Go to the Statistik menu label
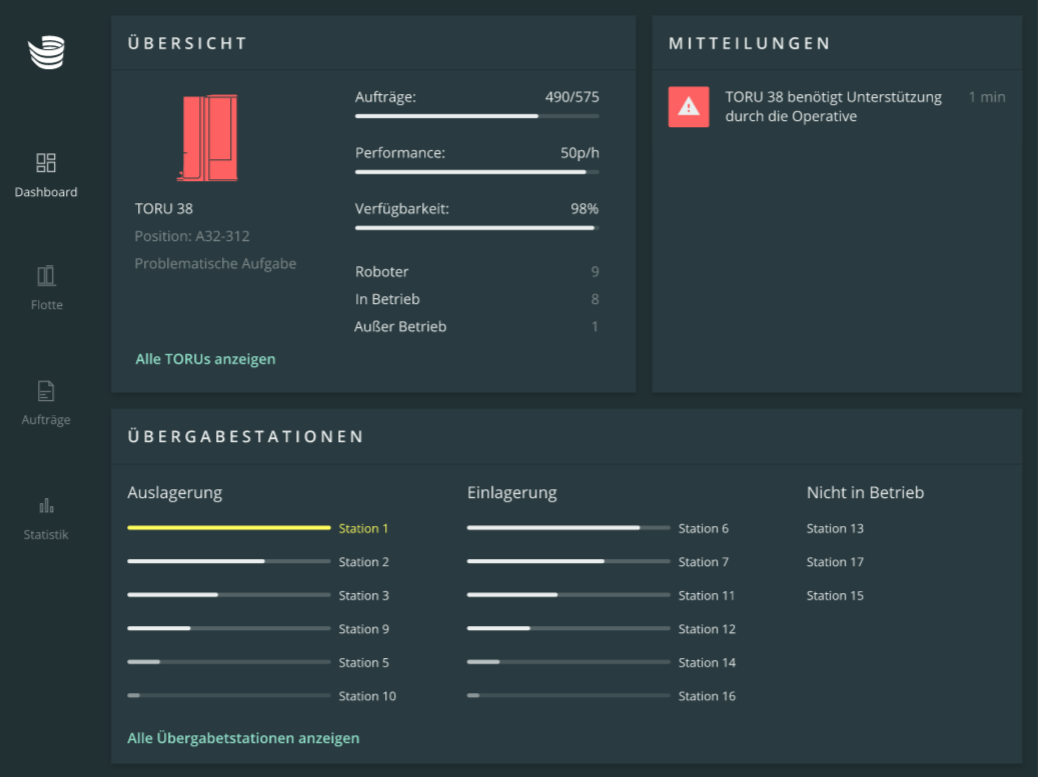1038x777 pixels. (46, 535)
